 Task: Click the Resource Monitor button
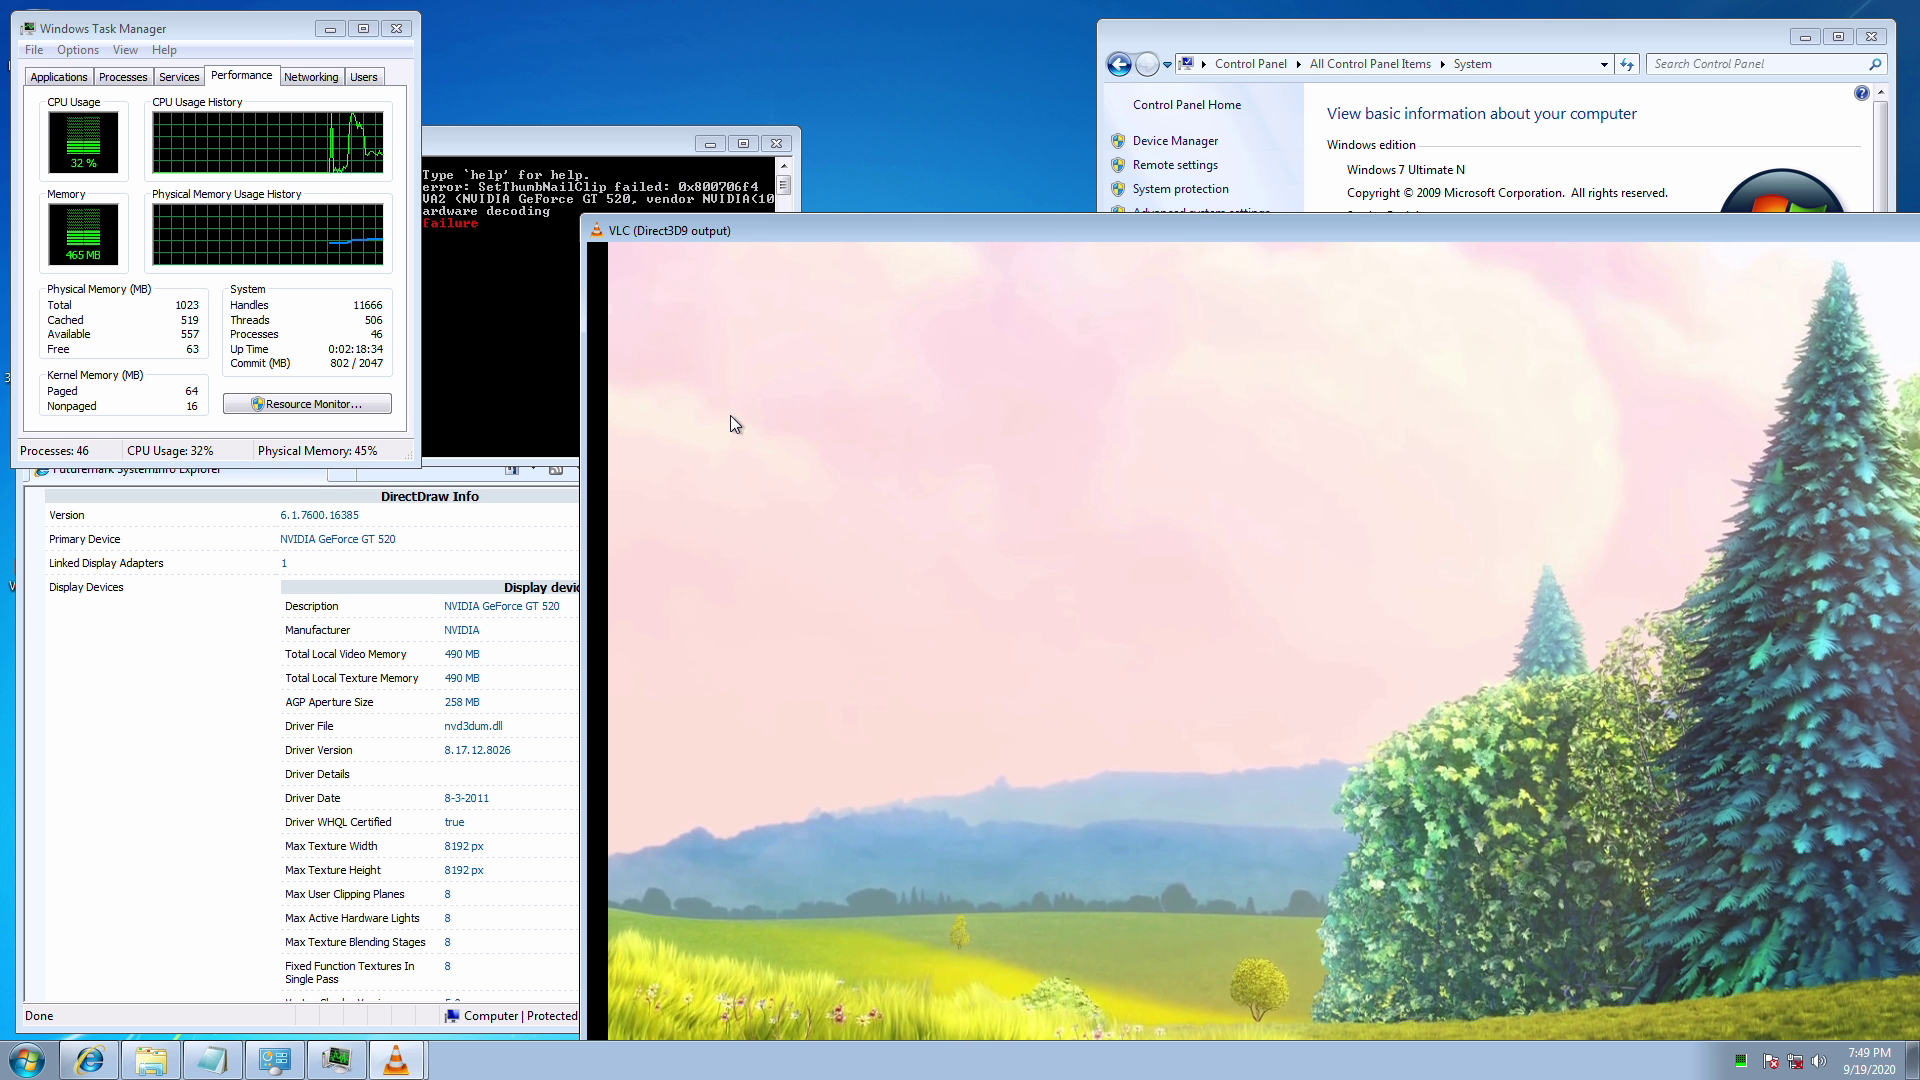[307, 404]
